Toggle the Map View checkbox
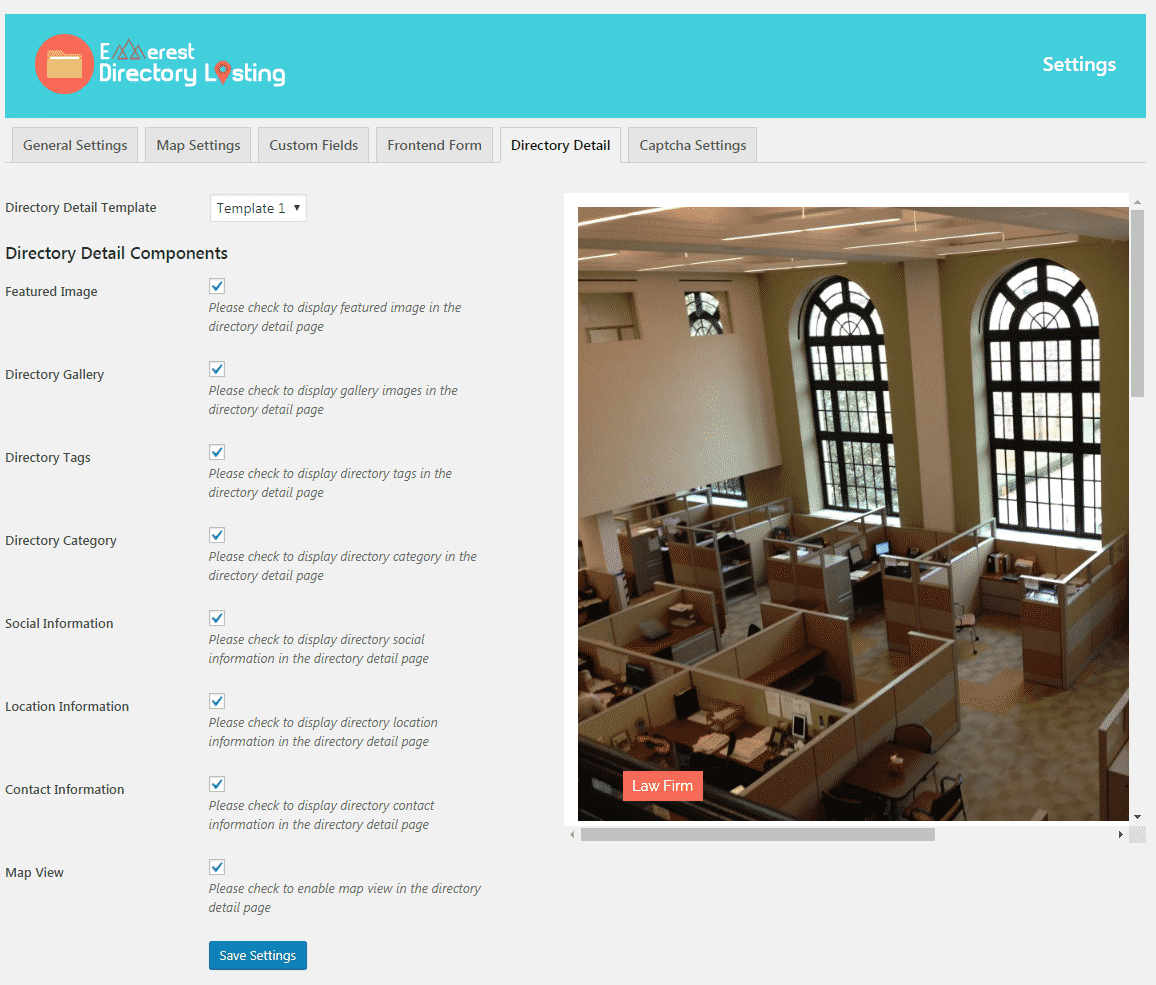The height and width of the screenshot is (985, 1156). click(217, 867)
